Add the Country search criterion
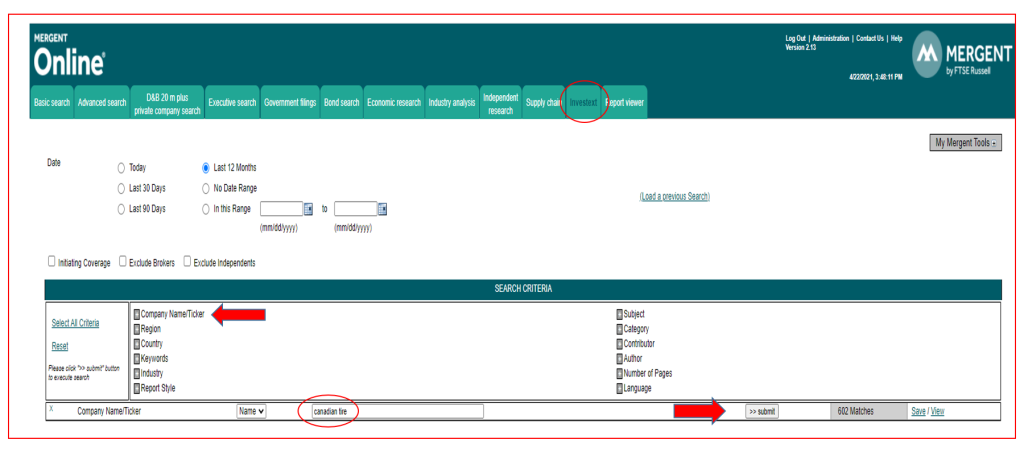 point(136,344)
